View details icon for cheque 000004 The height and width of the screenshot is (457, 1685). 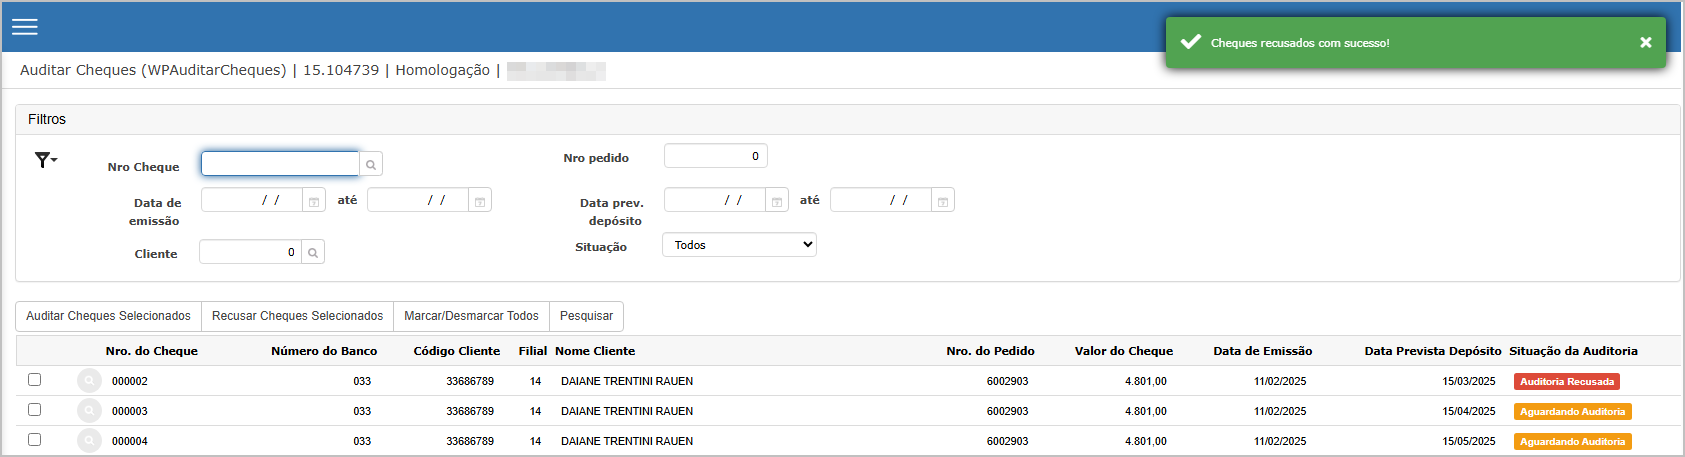[x=89, y=441]
